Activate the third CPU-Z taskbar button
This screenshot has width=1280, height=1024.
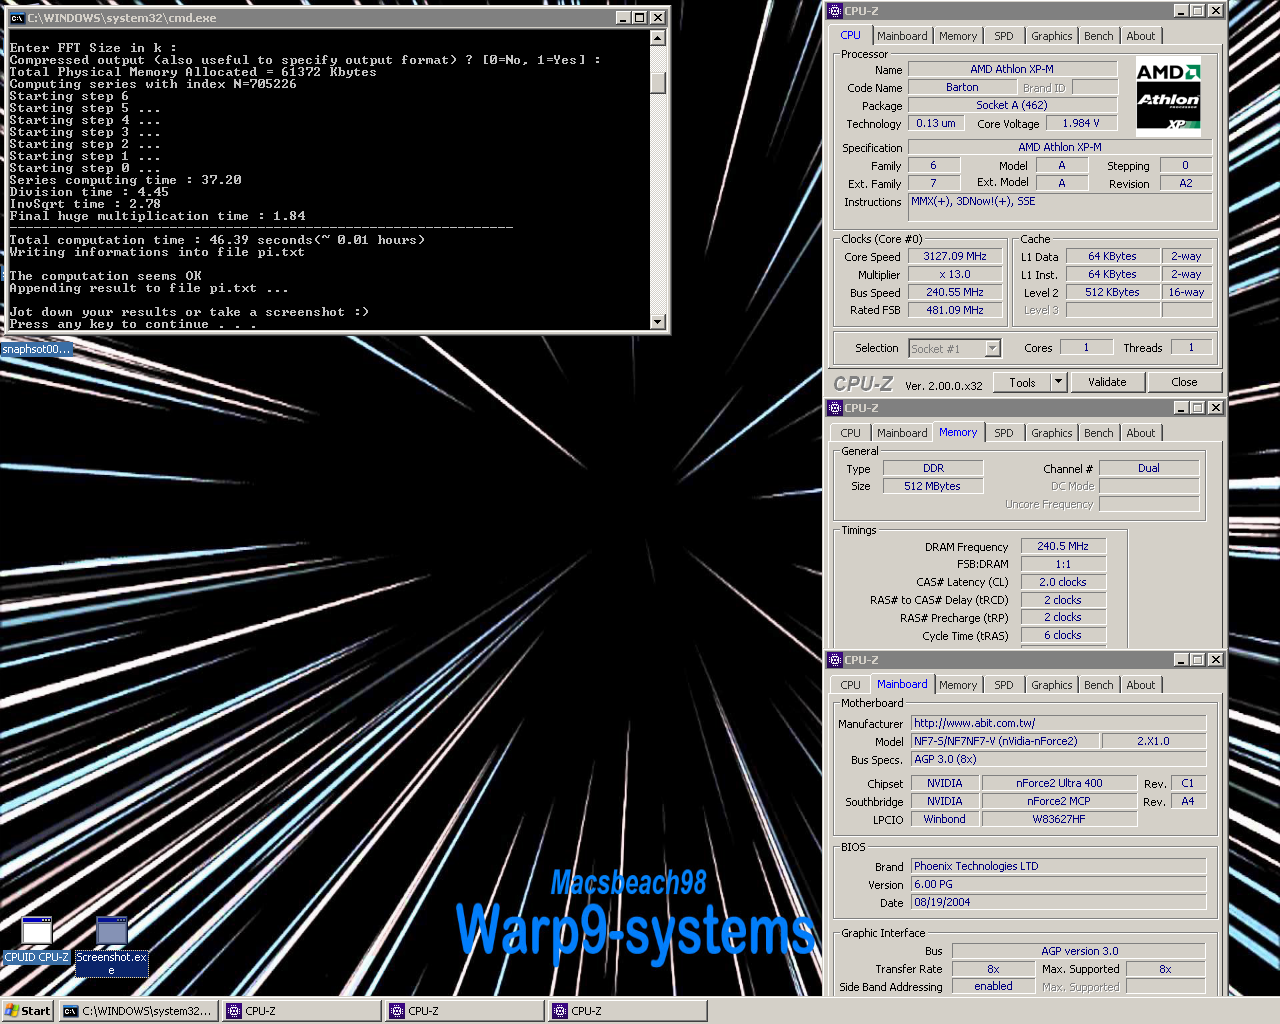point(627,1011)
